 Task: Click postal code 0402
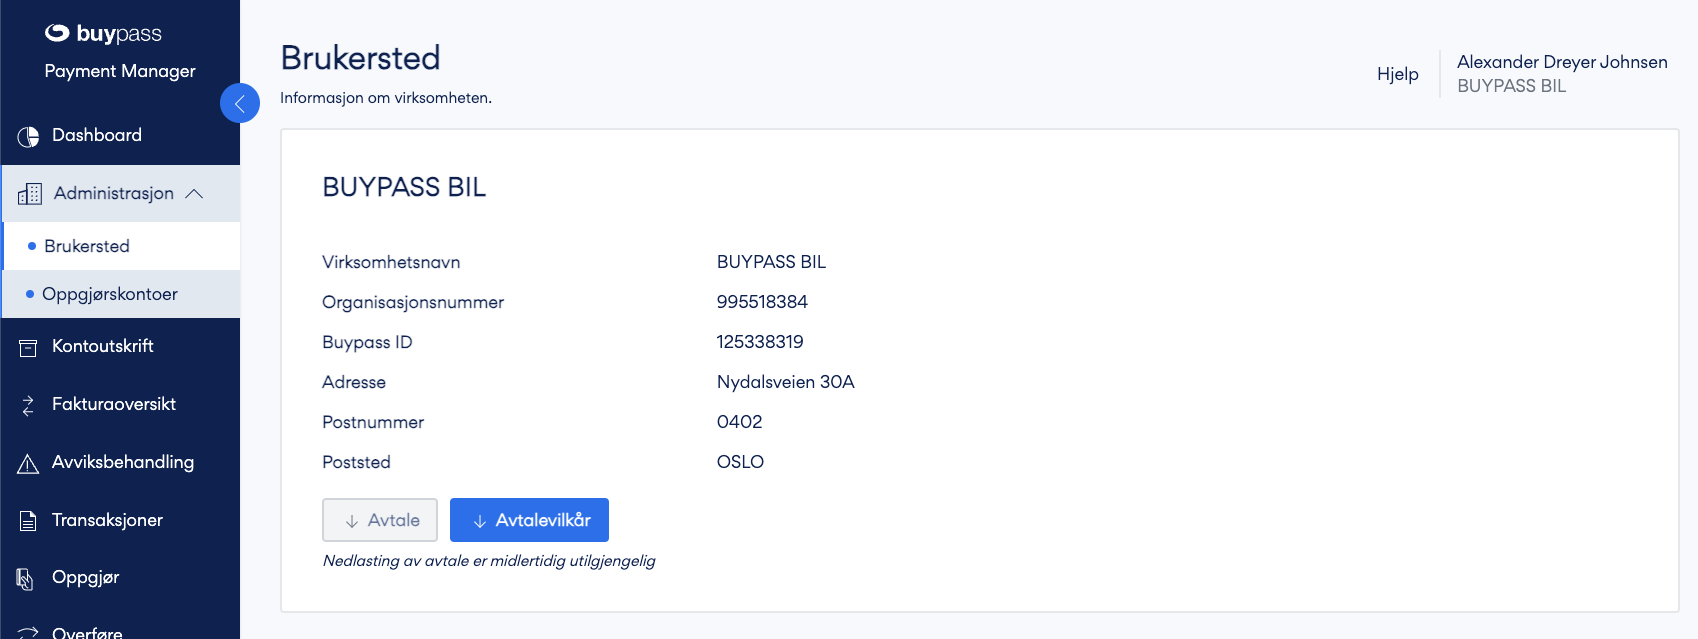pos(740,422)
